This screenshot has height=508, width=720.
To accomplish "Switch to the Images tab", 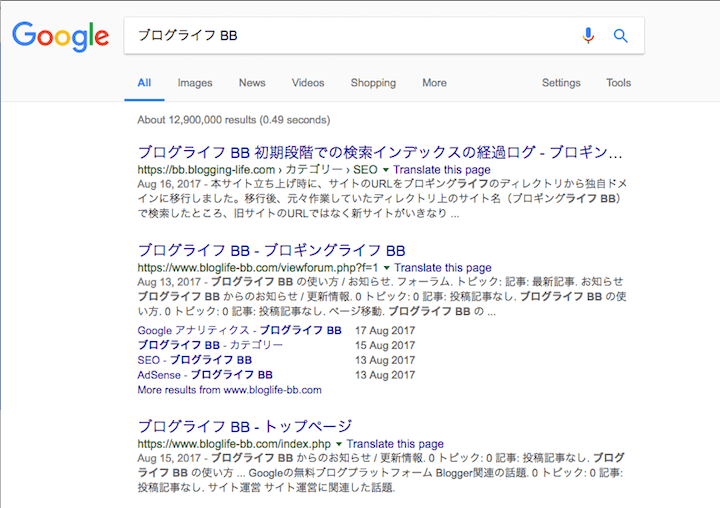I will tap(195, 83).
